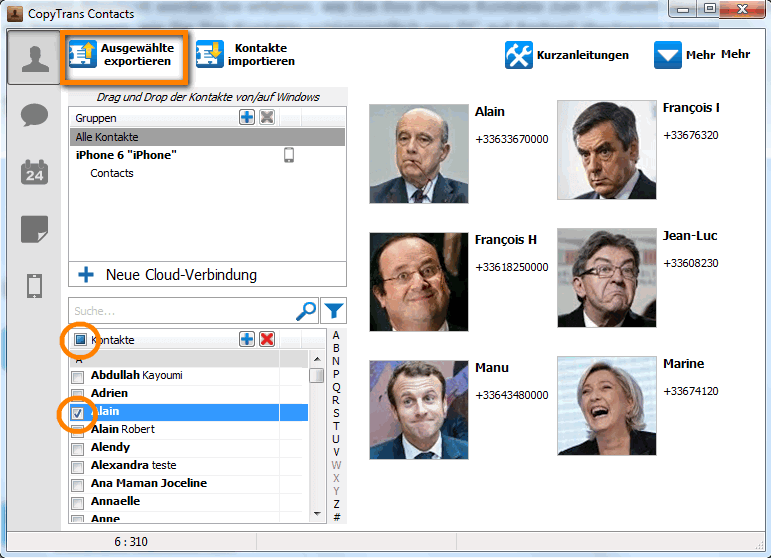This screenshot has width=771, height=558.
Task: Jump to letter S in index
Action: point(336,413)
